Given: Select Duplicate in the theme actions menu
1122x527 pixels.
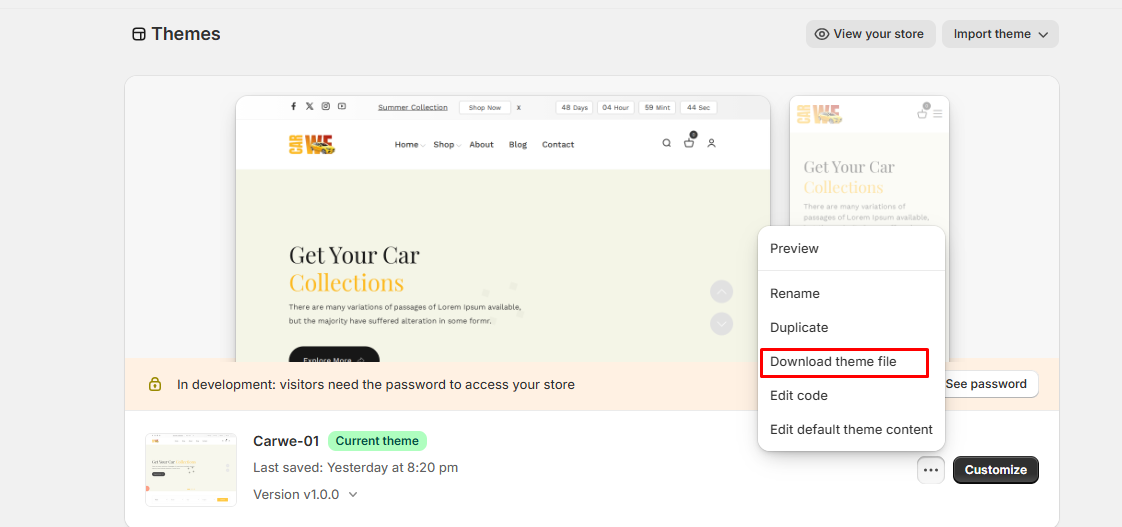Looking at the screenshot, I should tap(799, 328).
